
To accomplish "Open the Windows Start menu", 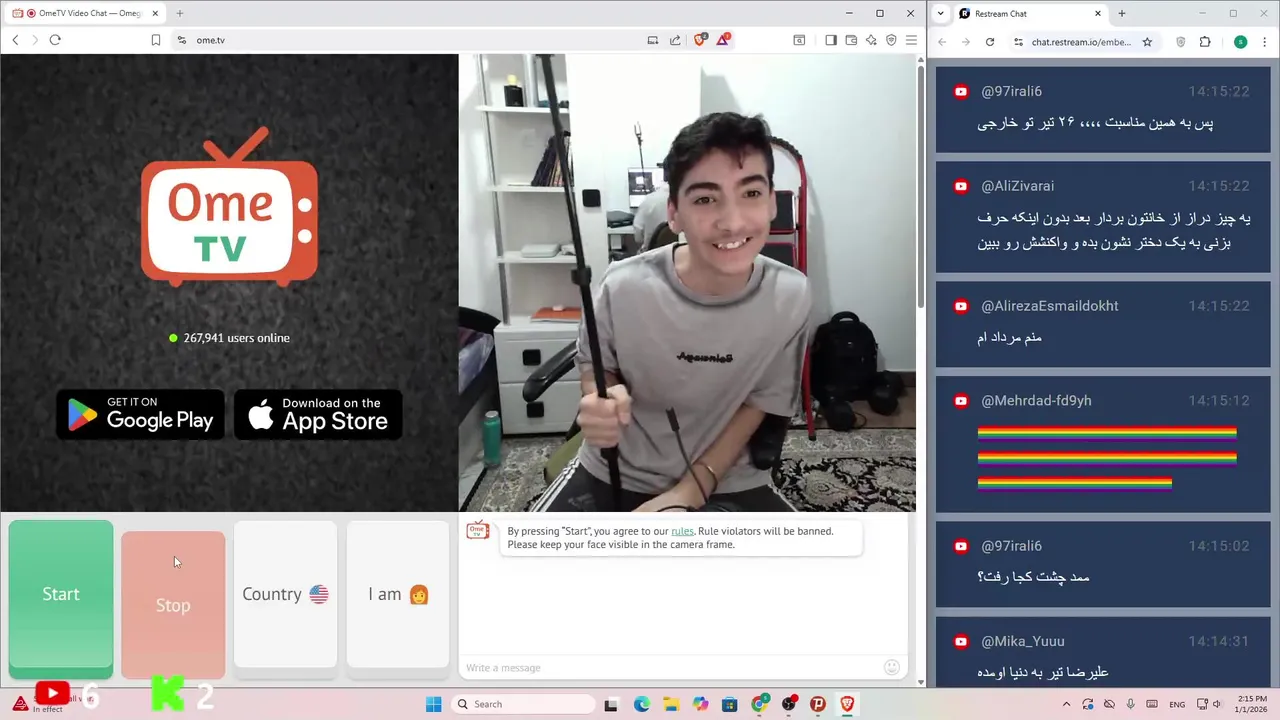I will [x=433, y=704].
